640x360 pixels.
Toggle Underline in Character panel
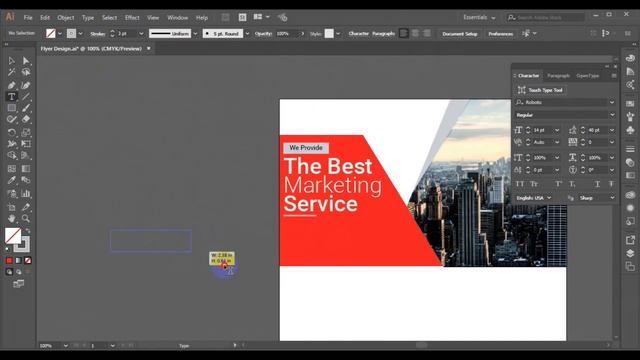click(x=597, y=184)
